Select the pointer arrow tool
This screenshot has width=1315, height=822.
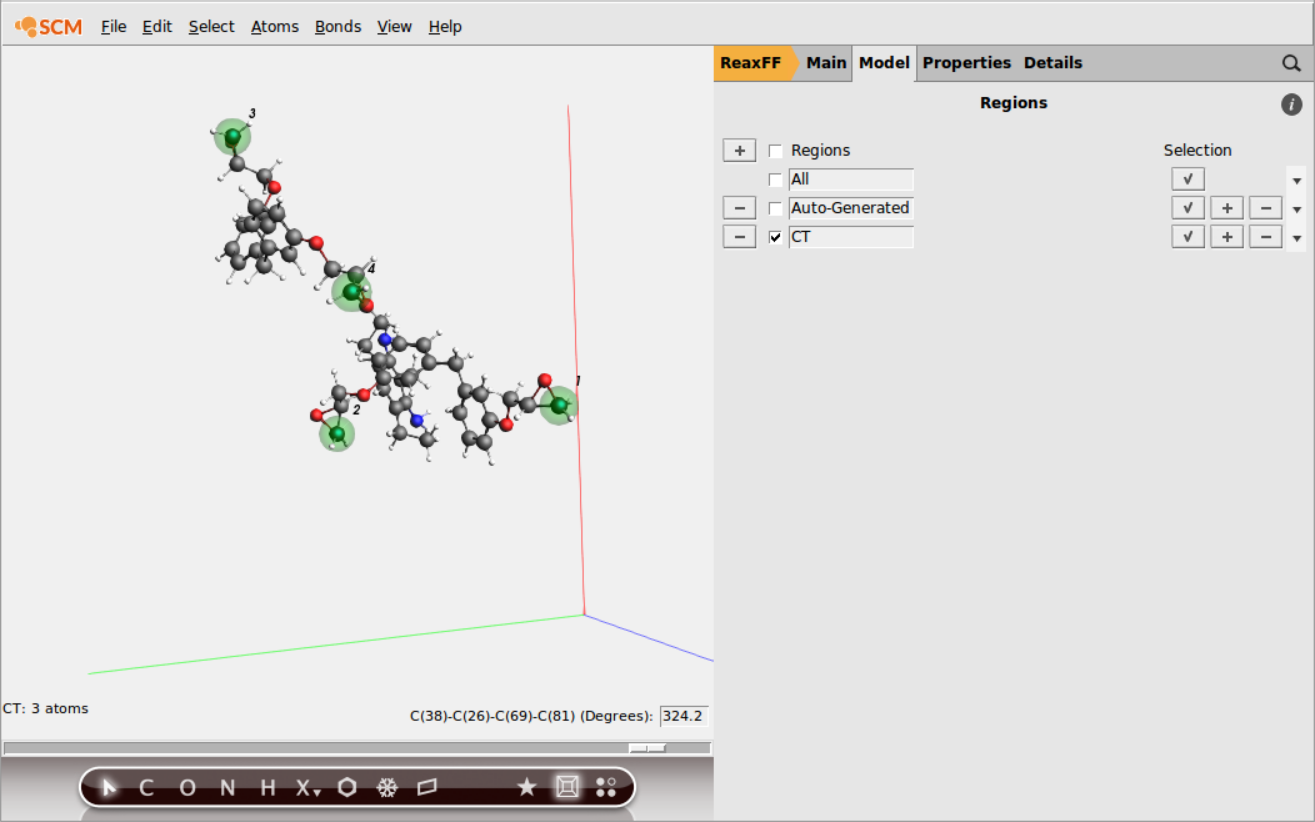pos(109,788)
